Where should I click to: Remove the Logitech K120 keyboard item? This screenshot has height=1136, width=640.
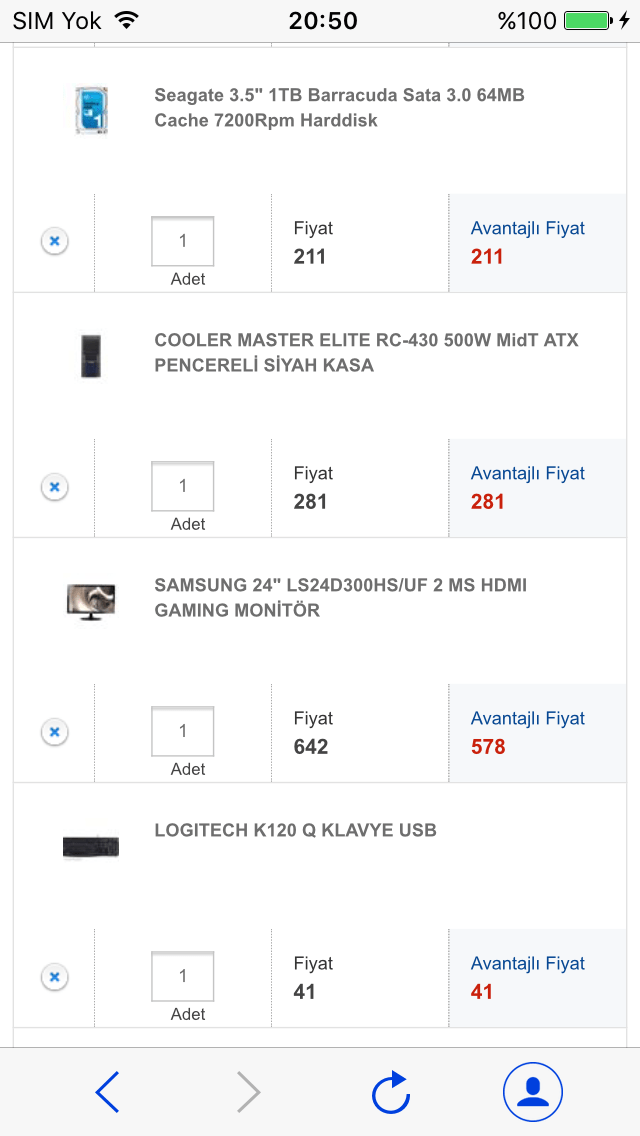[x=54, y=977]
